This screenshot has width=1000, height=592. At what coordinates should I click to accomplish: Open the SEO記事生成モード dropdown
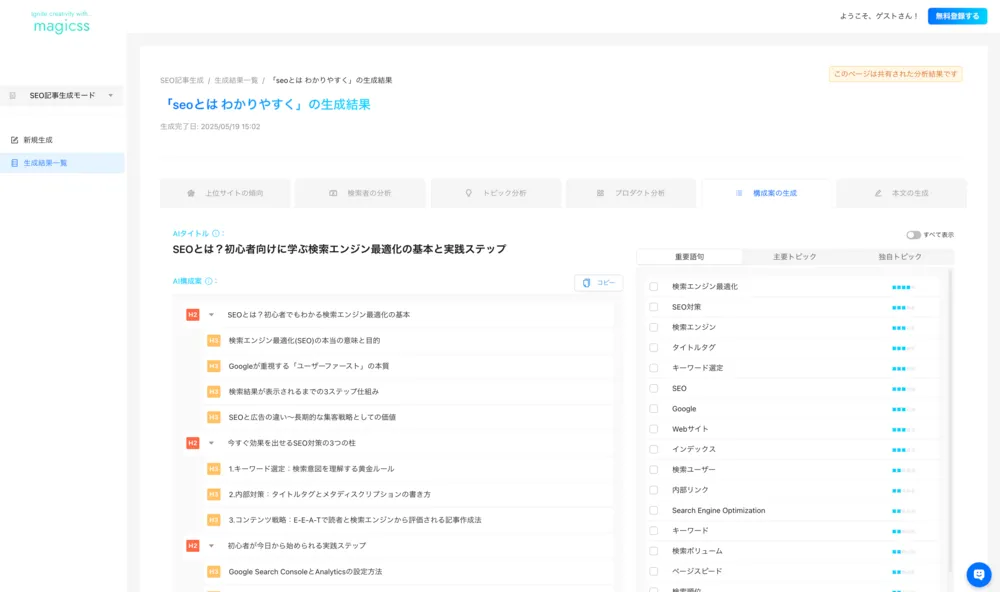[x=62, y=96]
